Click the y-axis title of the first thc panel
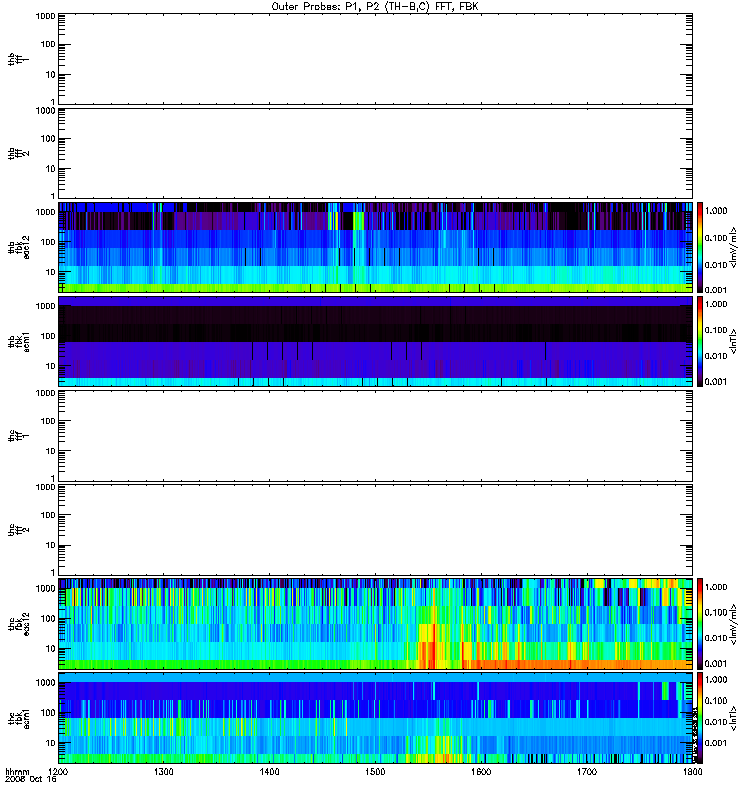750x800 pixels. pyautogui.click(x=19, y=436)
